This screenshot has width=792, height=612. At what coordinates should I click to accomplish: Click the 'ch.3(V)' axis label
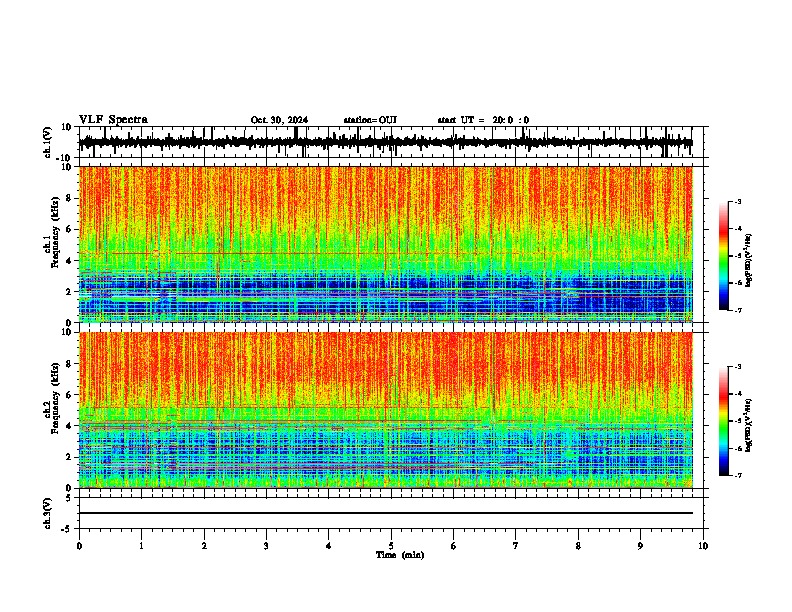click(x=48, y=513)
